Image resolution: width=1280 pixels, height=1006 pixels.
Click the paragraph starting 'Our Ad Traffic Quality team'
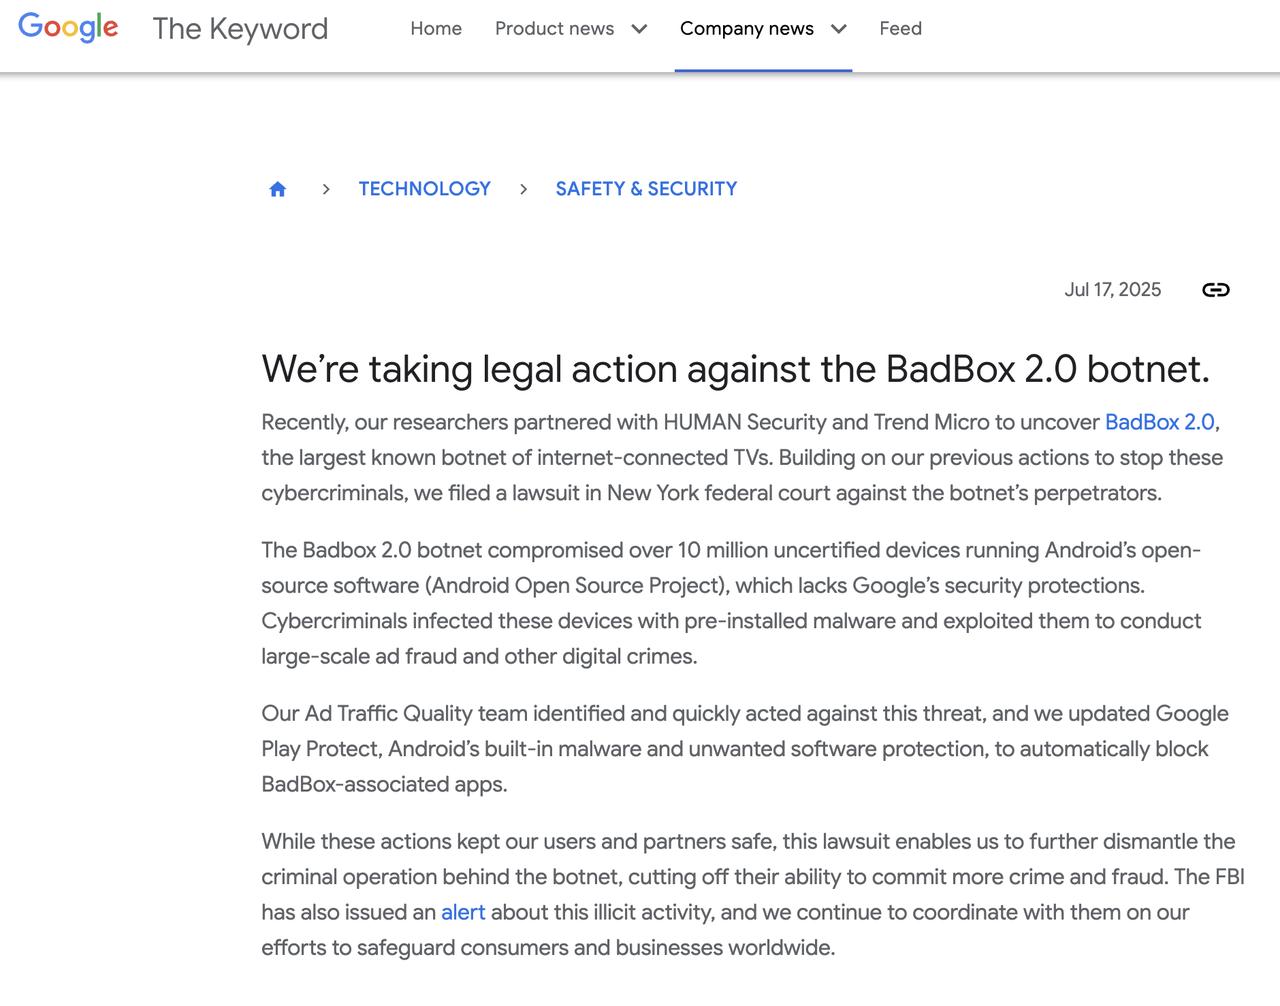(745, 749)
